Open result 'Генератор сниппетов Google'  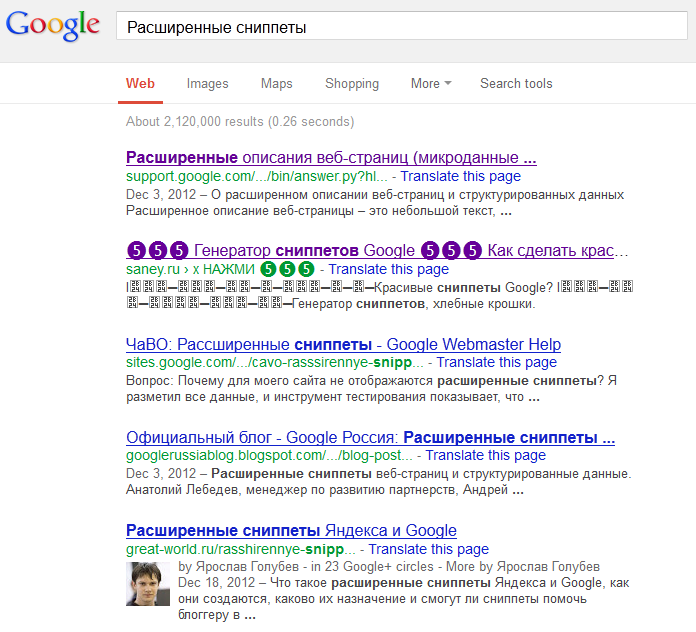tap(377, 251)
